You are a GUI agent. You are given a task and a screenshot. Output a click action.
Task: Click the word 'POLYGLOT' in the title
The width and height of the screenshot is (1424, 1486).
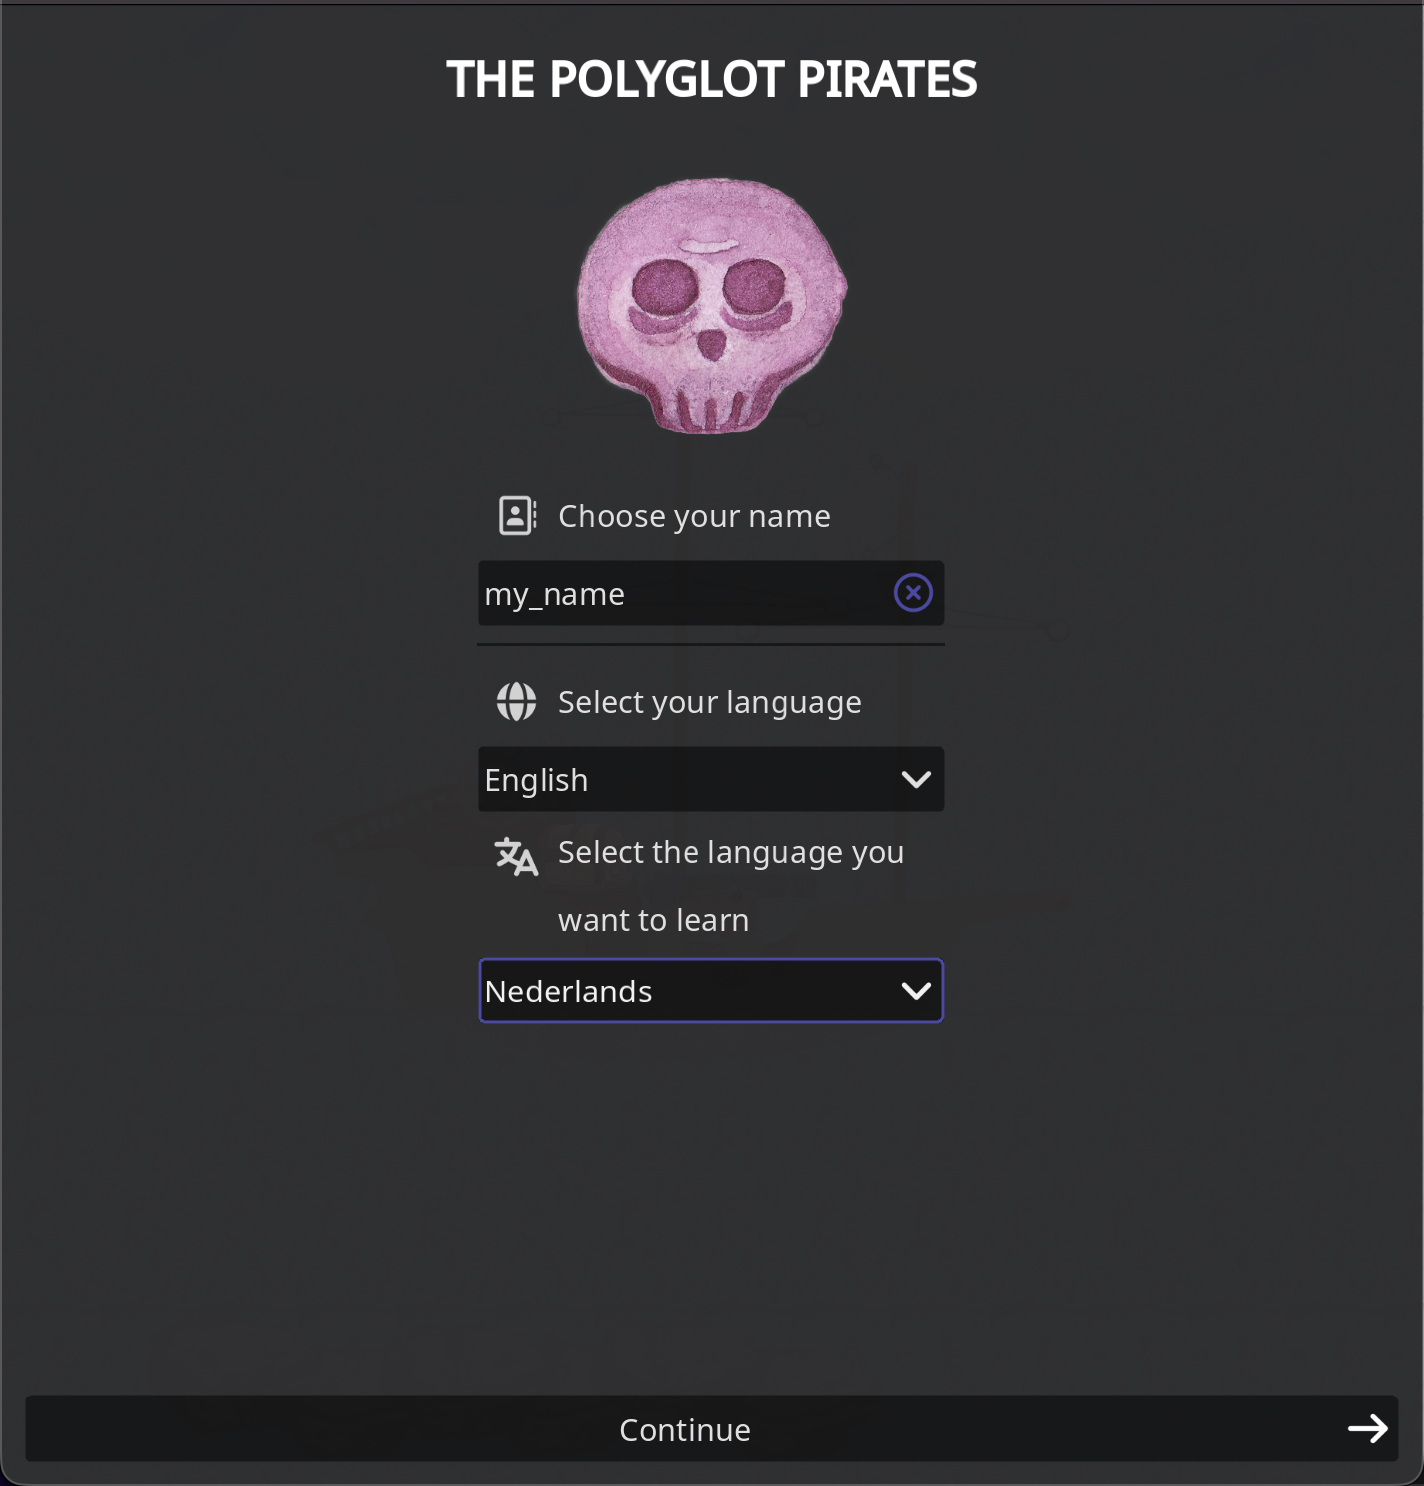pos(666,80)
